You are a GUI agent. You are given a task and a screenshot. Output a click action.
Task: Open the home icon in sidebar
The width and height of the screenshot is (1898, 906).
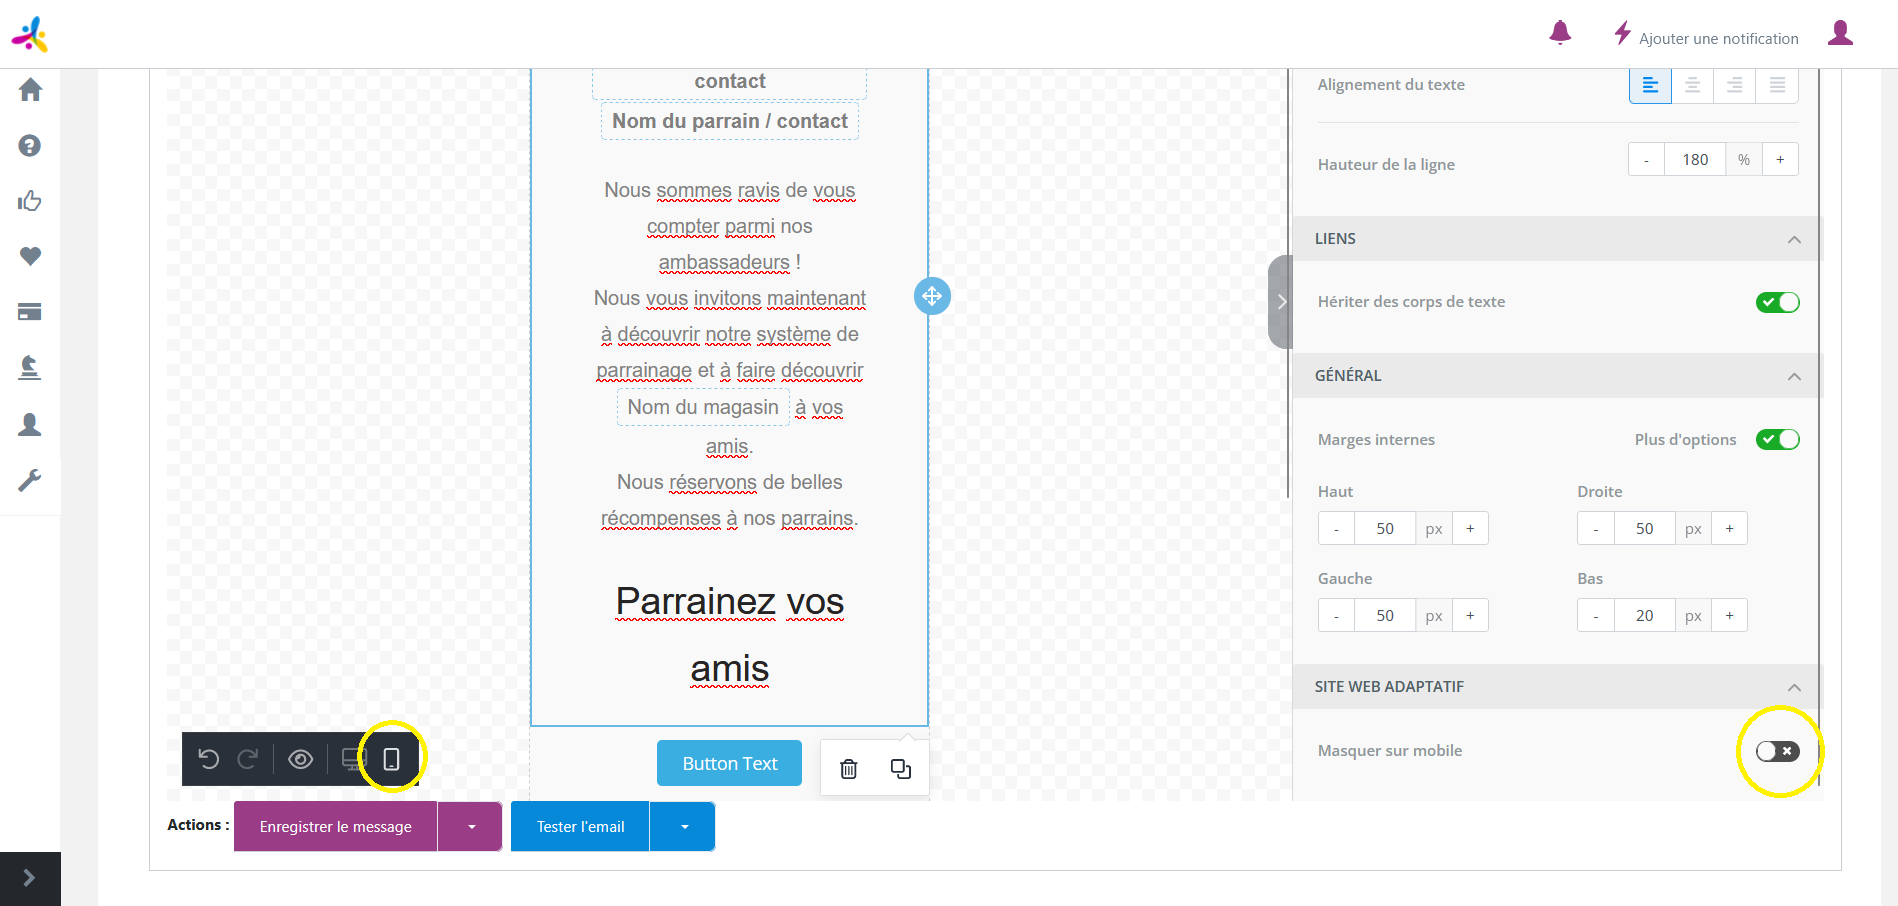click(x=30, y=90)
